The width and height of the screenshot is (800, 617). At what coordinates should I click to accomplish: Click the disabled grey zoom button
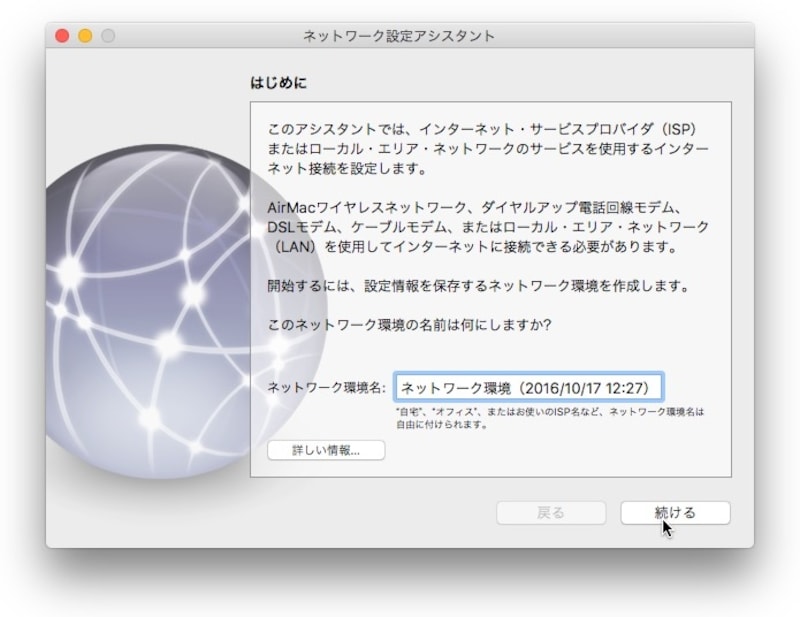pos(108,36)
